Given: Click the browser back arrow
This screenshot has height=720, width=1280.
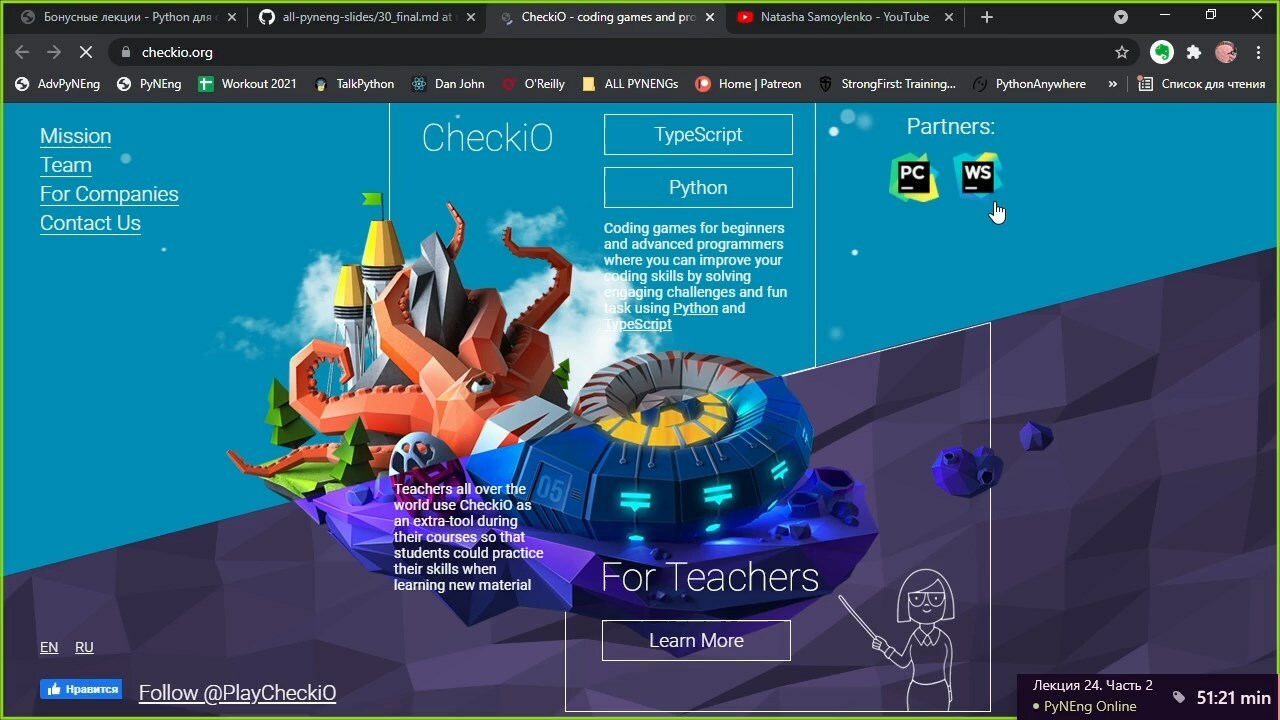Looking at the screenshot, I should click(x=22, y=52).
